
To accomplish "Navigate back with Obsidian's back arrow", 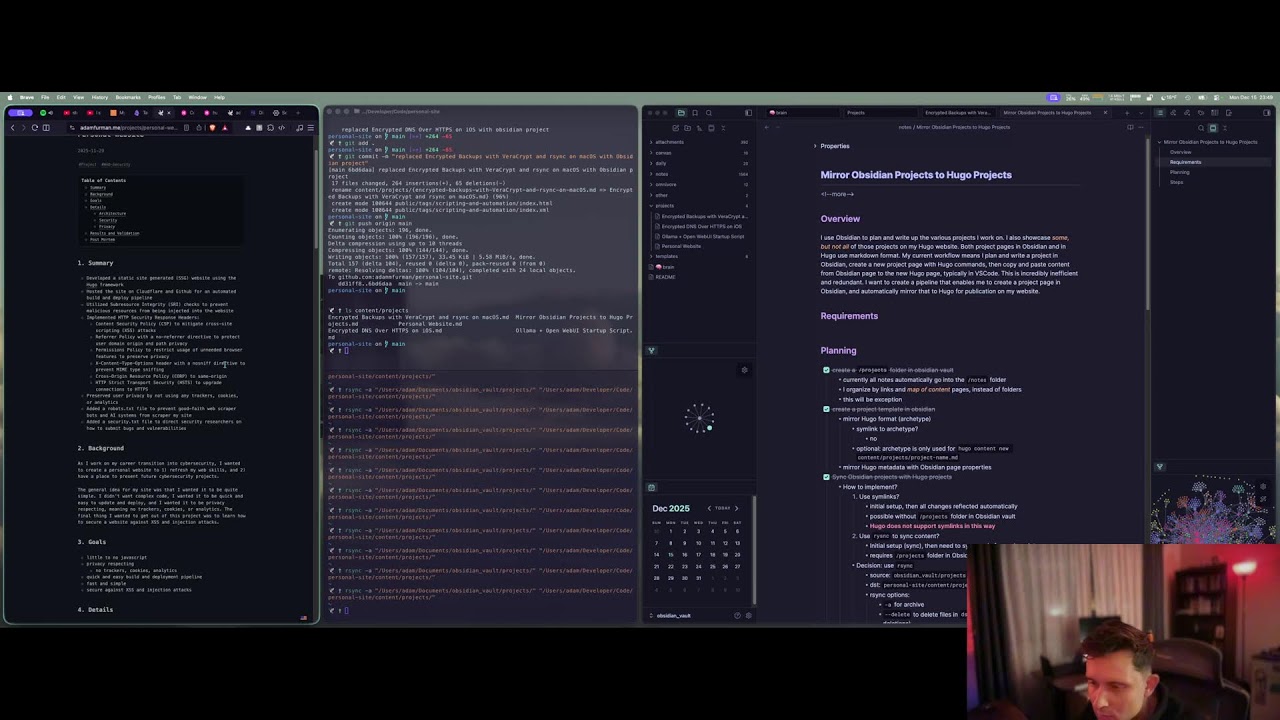I will point(767,127).
